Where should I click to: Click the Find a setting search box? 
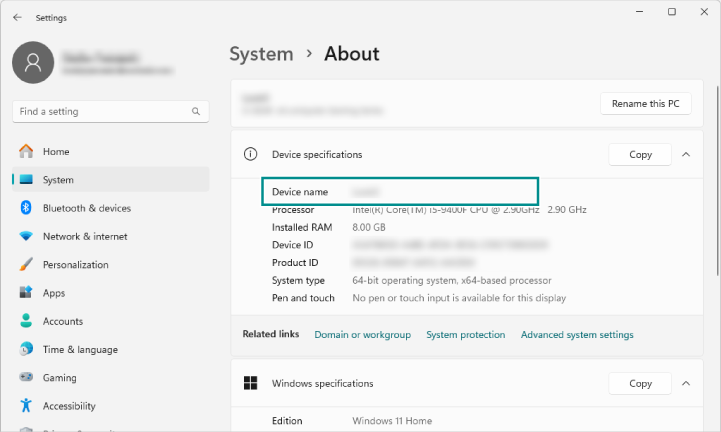coord(100,112)
